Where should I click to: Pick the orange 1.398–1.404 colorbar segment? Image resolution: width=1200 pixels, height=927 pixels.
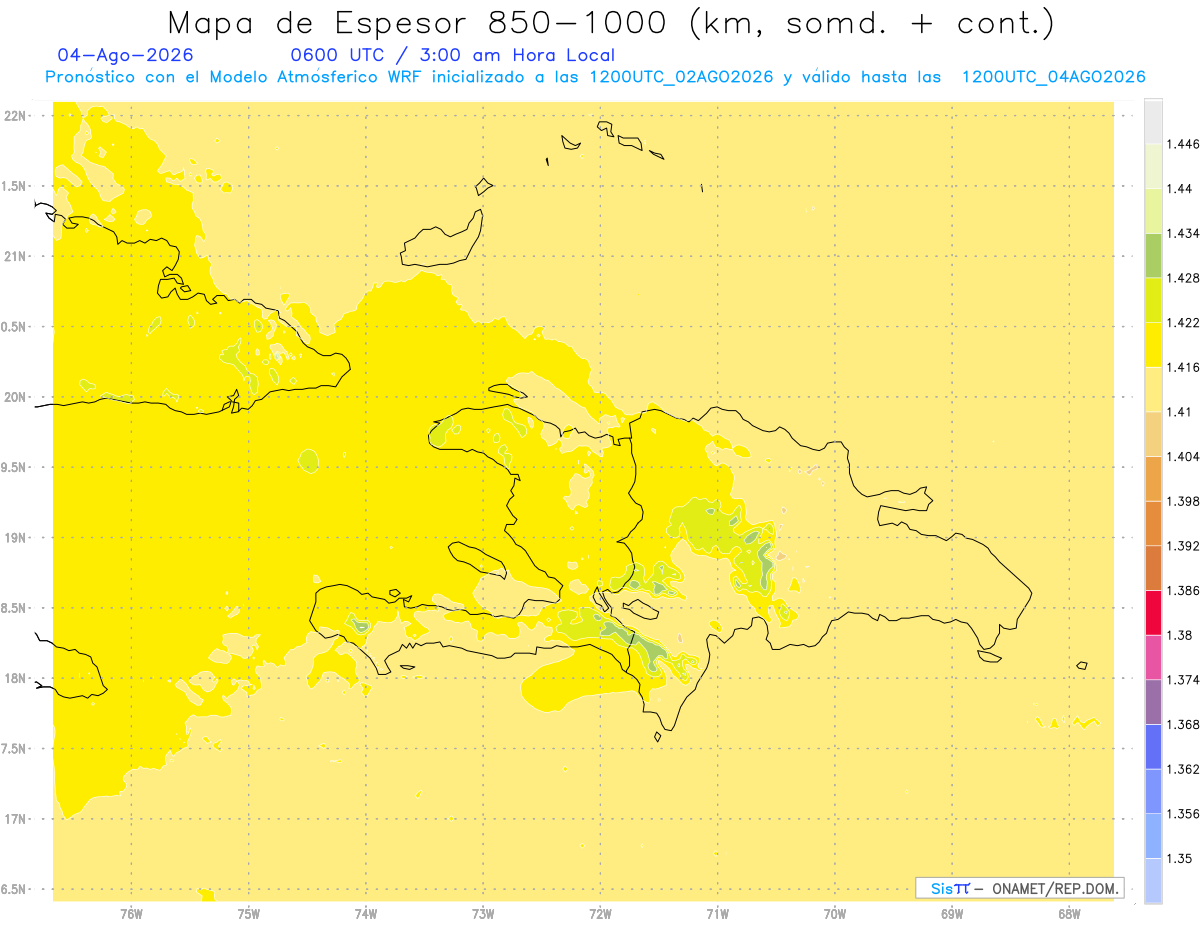point(1153,479)
